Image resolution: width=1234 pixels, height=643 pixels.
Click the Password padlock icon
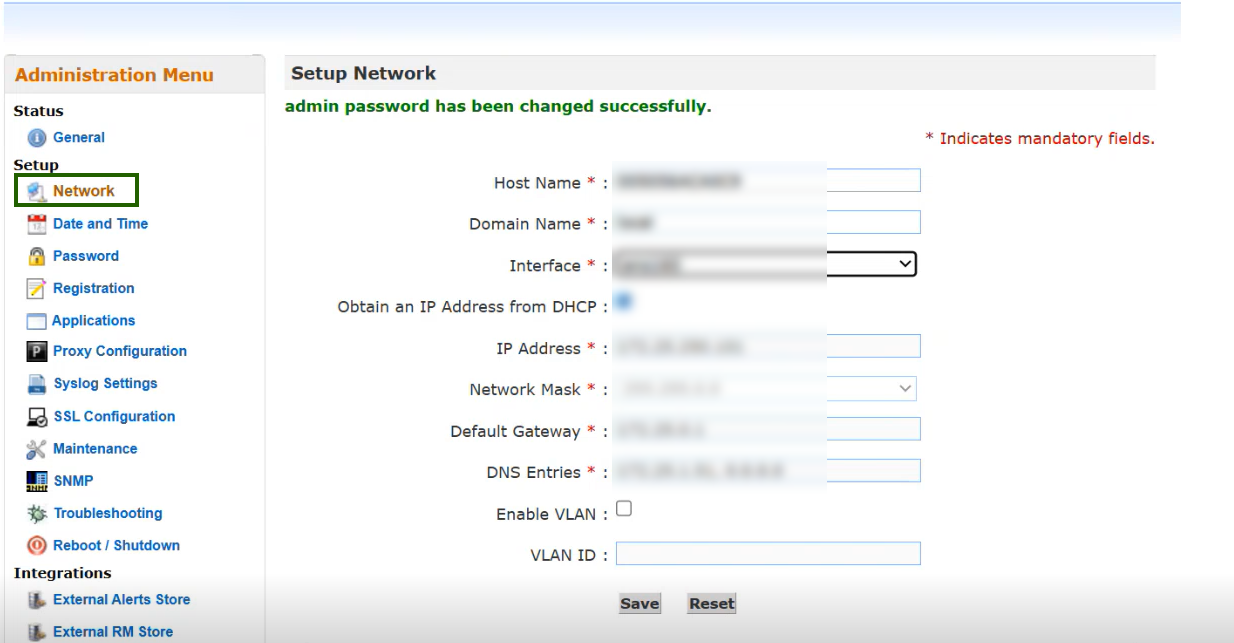(37, 256)
